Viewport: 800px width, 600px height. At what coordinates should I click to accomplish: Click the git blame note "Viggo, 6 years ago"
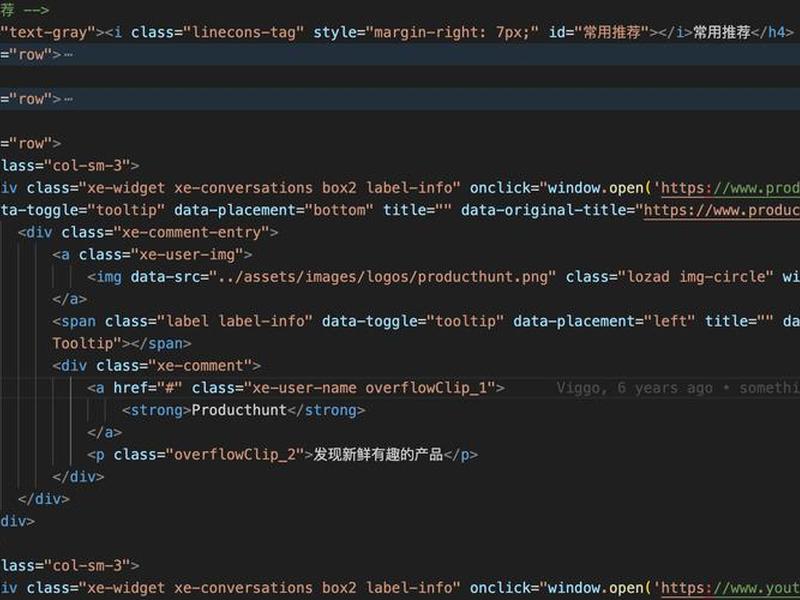tap(634, 388)
